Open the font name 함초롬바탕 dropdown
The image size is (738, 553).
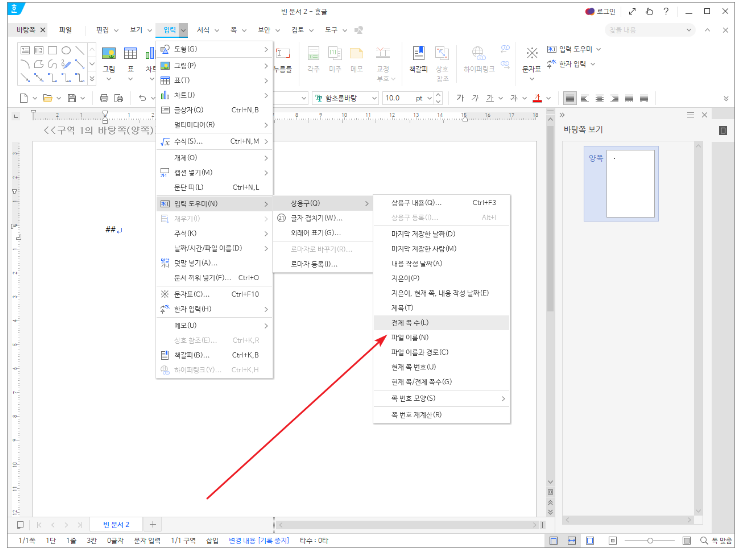[x=374, y=98]
